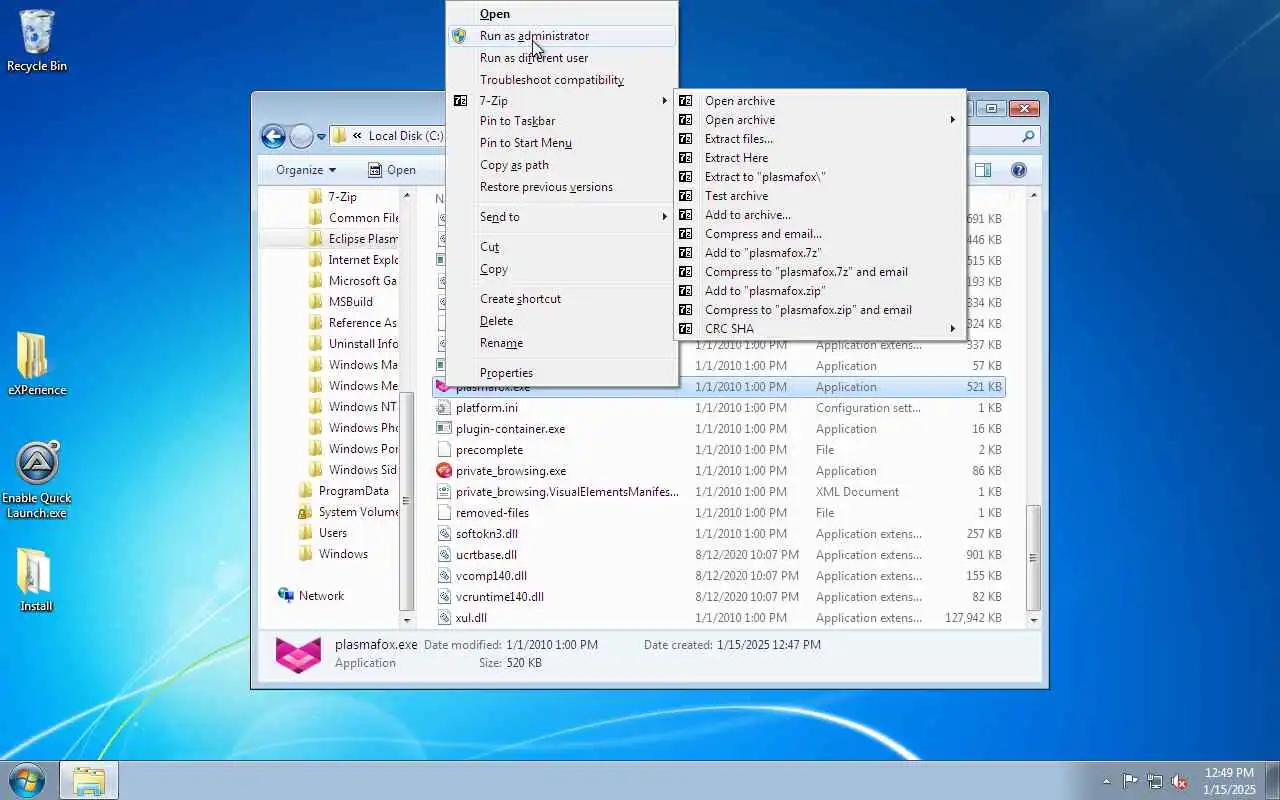The height and width of the screenshot is (800, 1280).
Task: Select Compress and email...
Action: (x=820, y=234)
